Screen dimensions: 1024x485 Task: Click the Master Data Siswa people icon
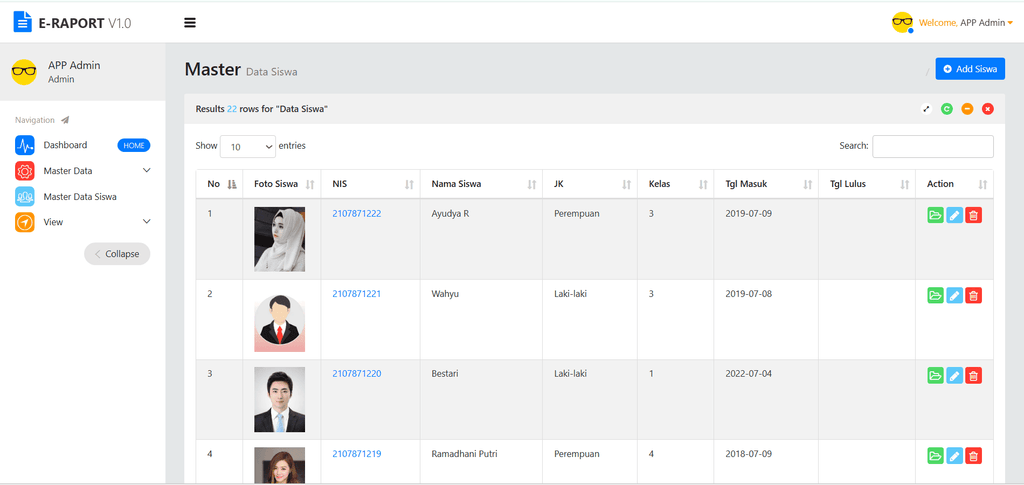coord(25,196)
